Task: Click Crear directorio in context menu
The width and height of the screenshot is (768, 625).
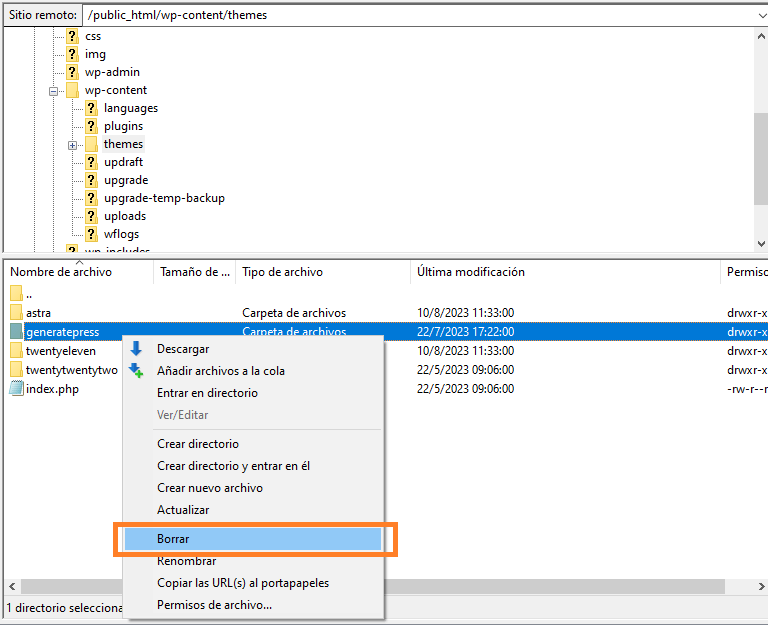Action: point(198,444)
